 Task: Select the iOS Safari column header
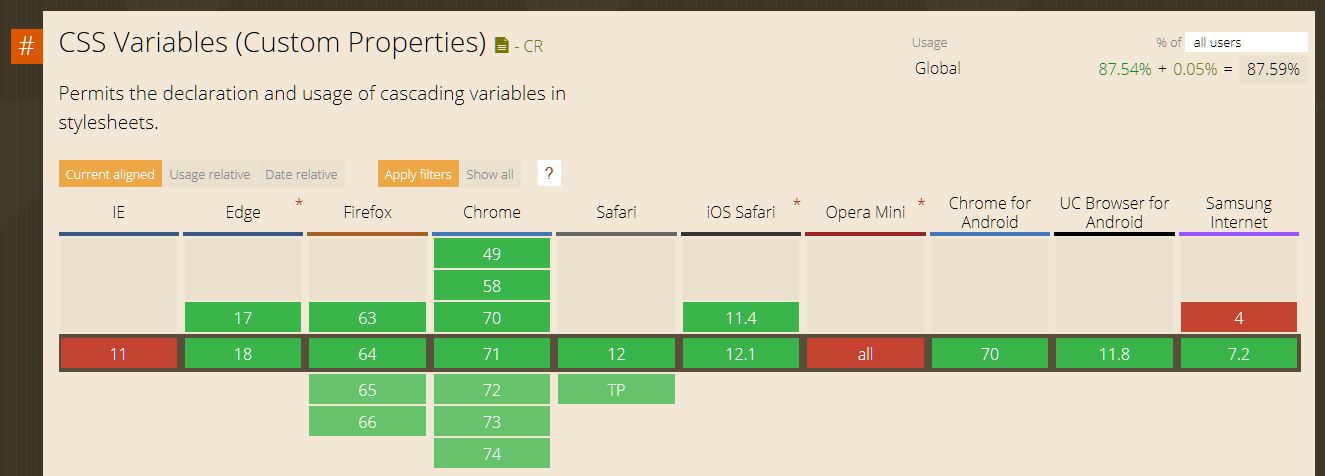click(x=741, y=212)
